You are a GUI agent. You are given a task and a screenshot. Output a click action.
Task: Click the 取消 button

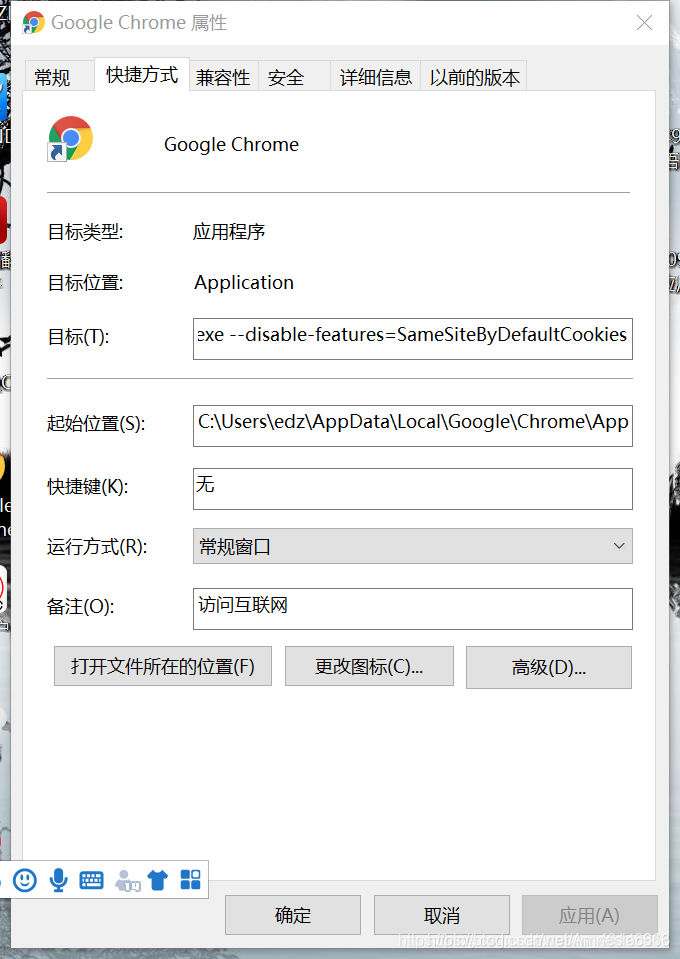point(442,915)
